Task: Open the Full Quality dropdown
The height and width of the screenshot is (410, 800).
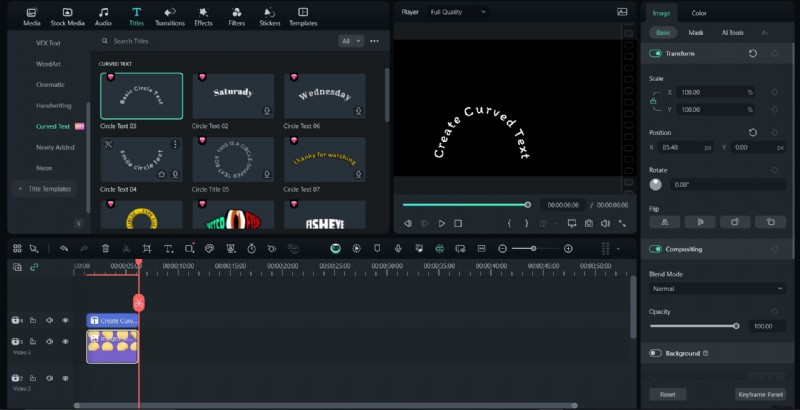Action: pyautogui.click(x=457, y=12)
